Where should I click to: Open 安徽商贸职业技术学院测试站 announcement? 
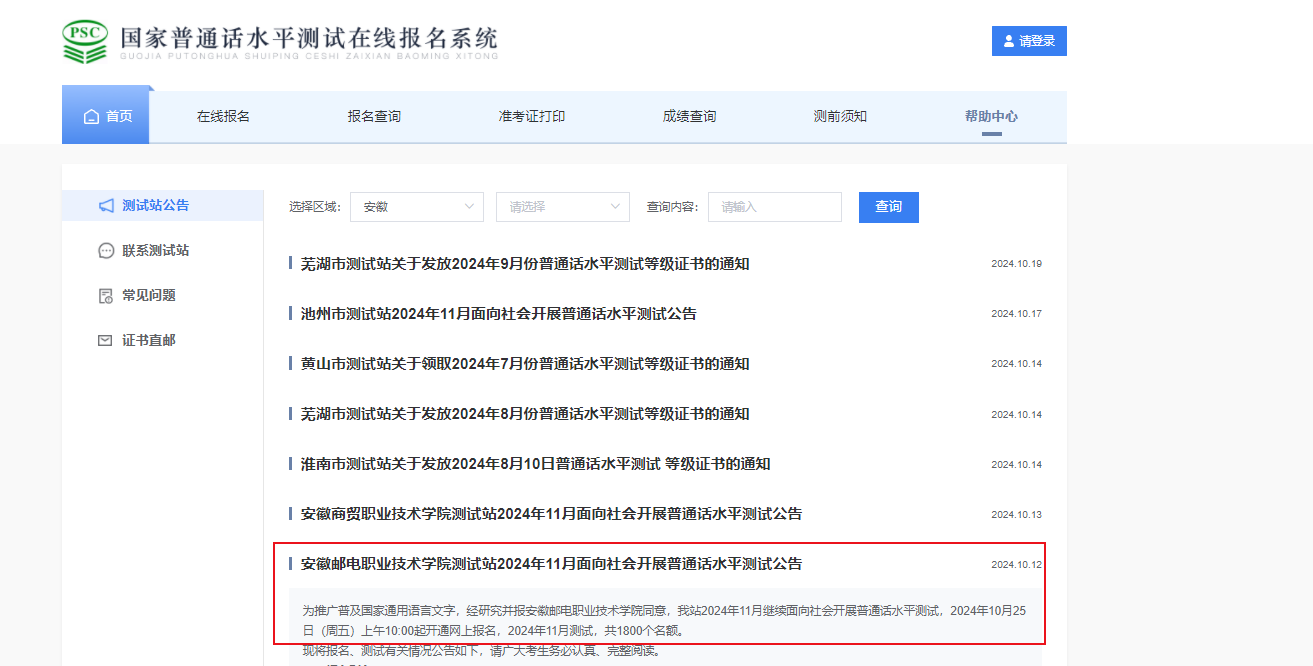551,514
